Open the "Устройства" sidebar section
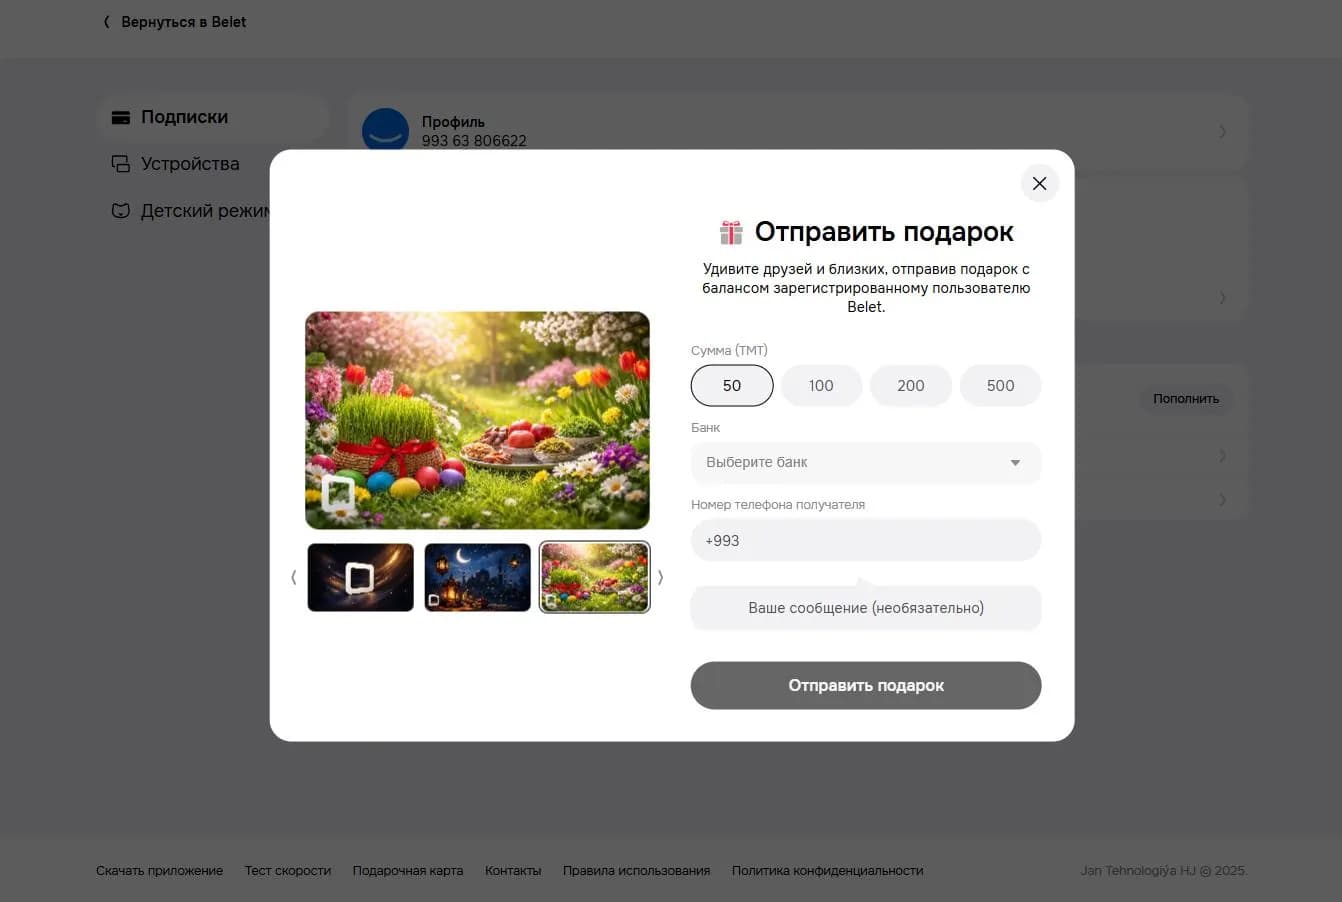The image size is (1342, 902). point(189,164)
